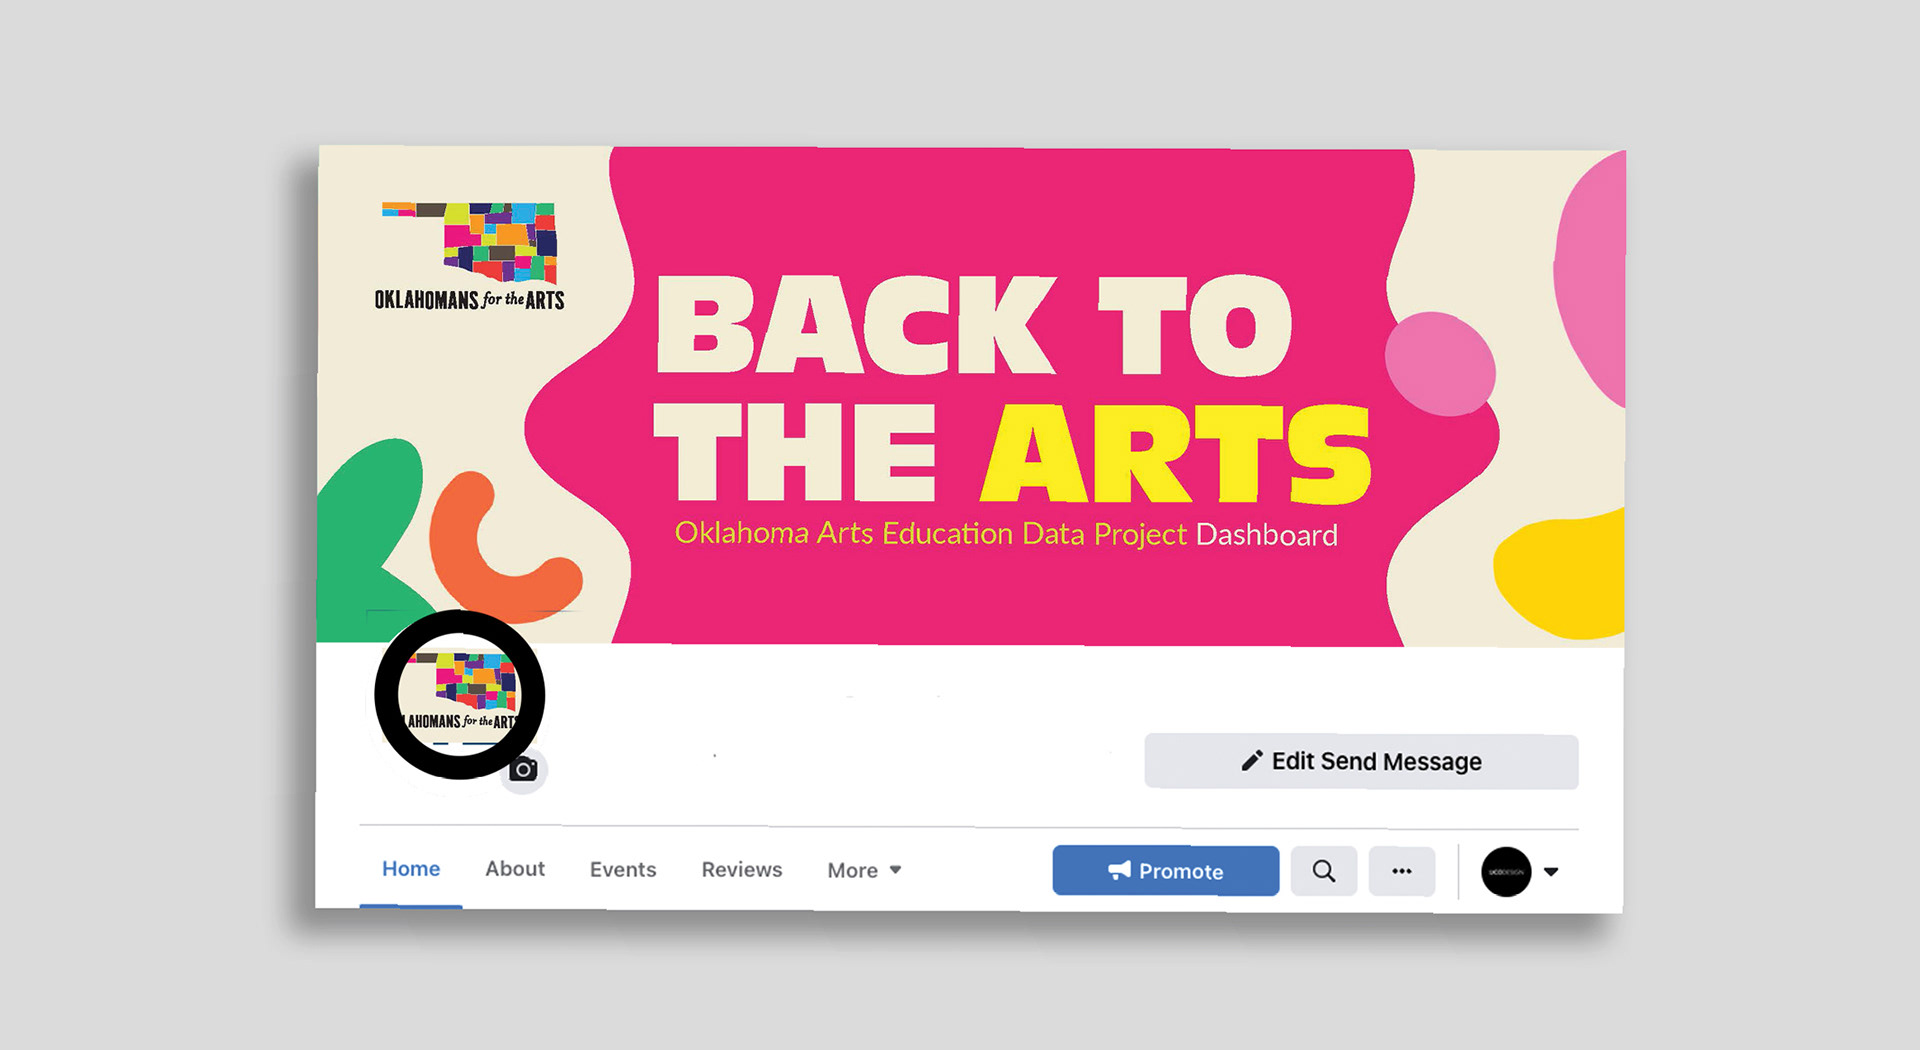The image size is (1920, 1050).
Task: Open the search magnifier icon
Action: pyautogui.click(x=1323, y=871)
